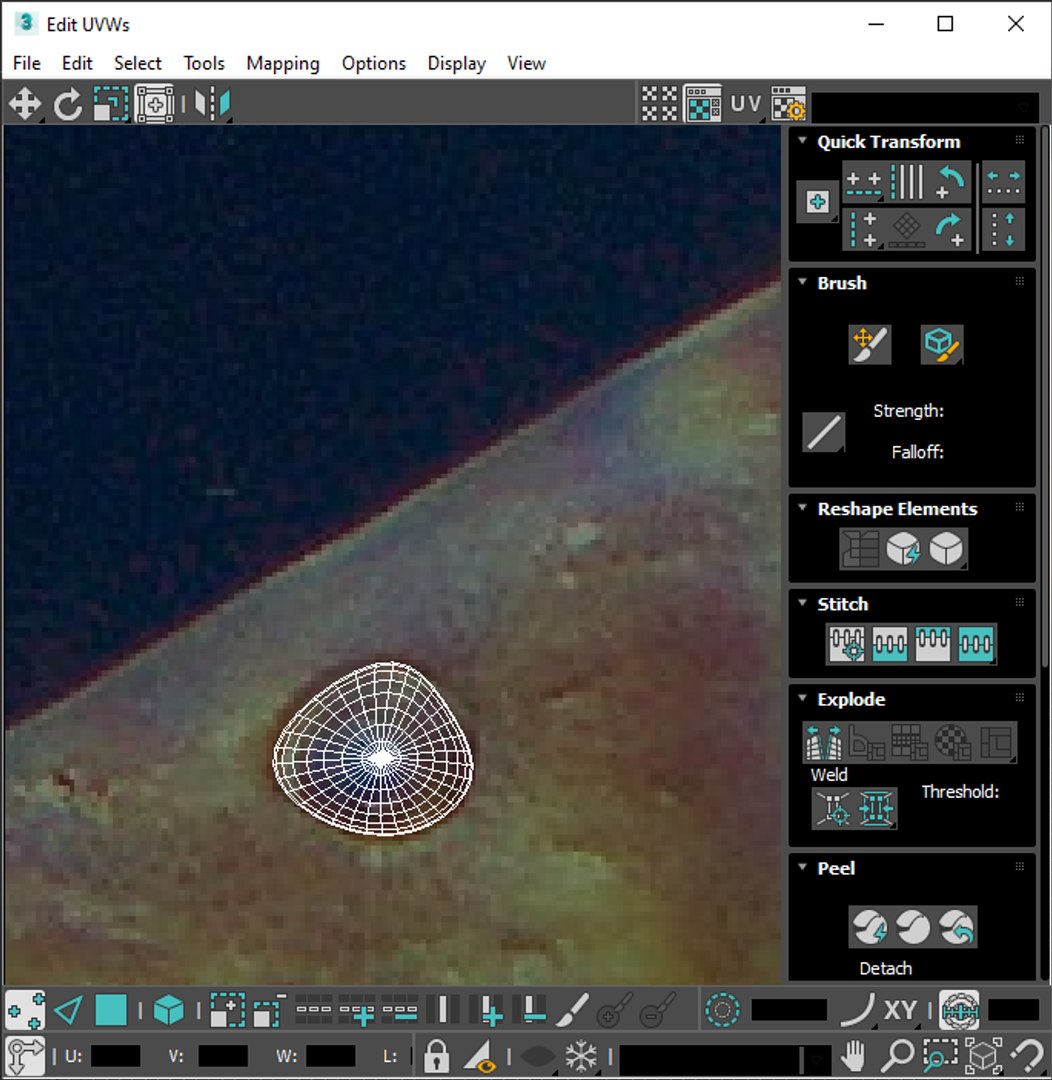Select the Freeform Mode tool
The image size is (1052, 1080).
(154, 104)
